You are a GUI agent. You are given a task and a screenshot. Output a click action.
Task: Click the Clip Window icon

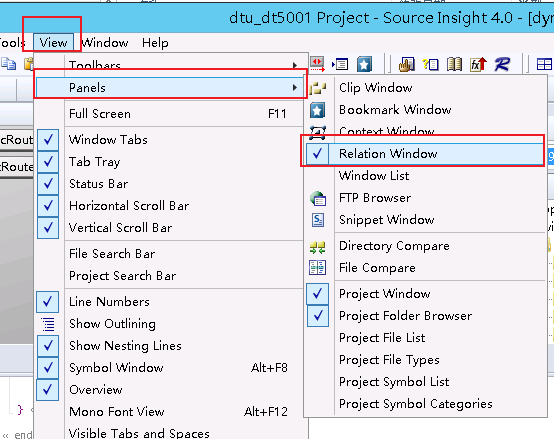[318, 88]
